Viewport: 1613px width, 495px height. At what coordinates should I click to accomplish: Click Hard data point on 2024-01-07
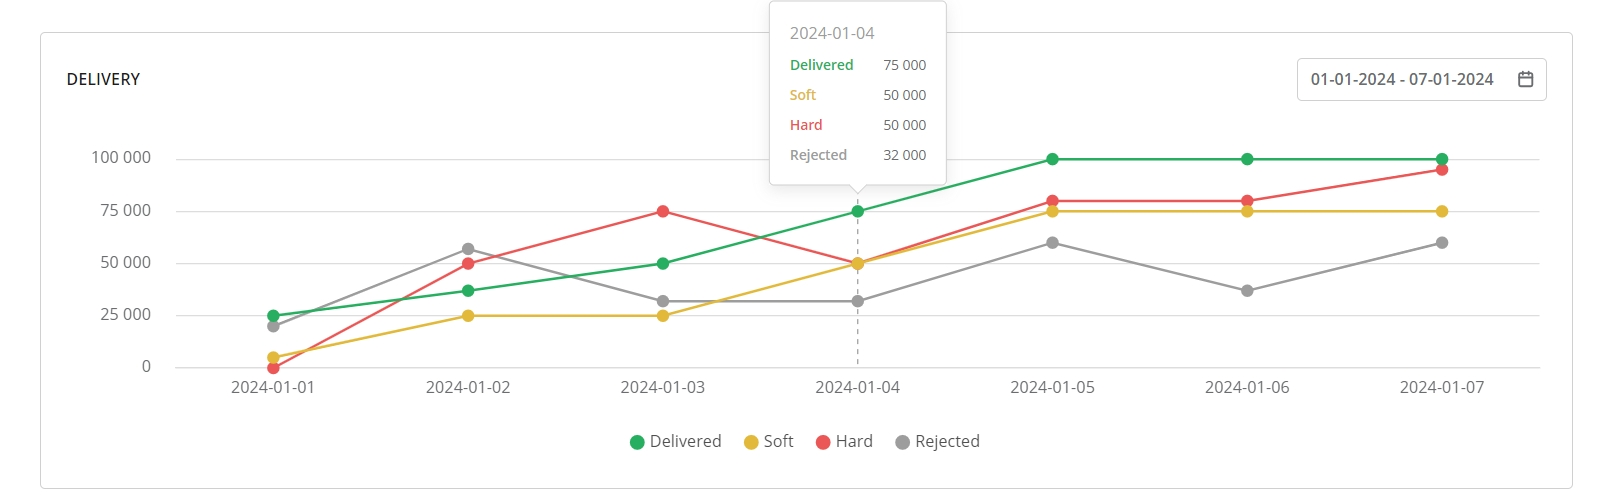(x=1442, y=170)
